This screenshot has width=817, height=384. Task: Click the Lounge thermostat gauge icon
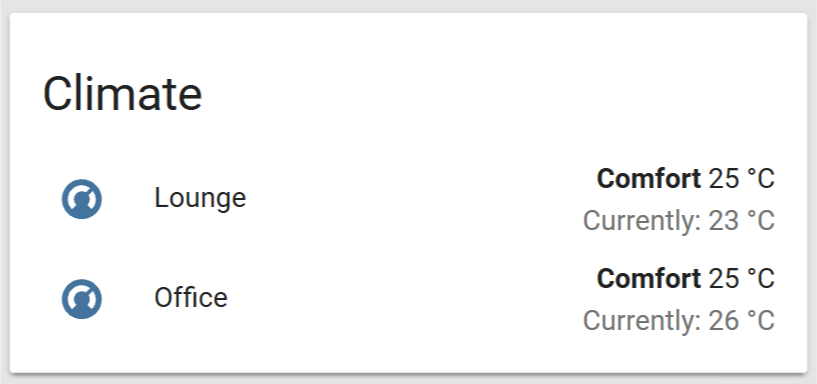[x=81, y=199]
